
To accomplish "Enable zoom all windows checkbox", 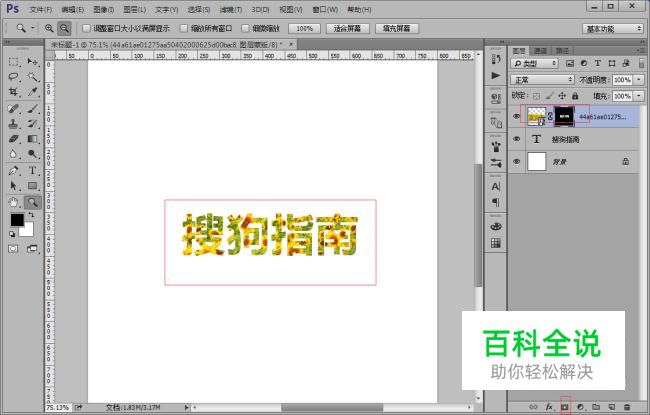I will click(184, 28).
